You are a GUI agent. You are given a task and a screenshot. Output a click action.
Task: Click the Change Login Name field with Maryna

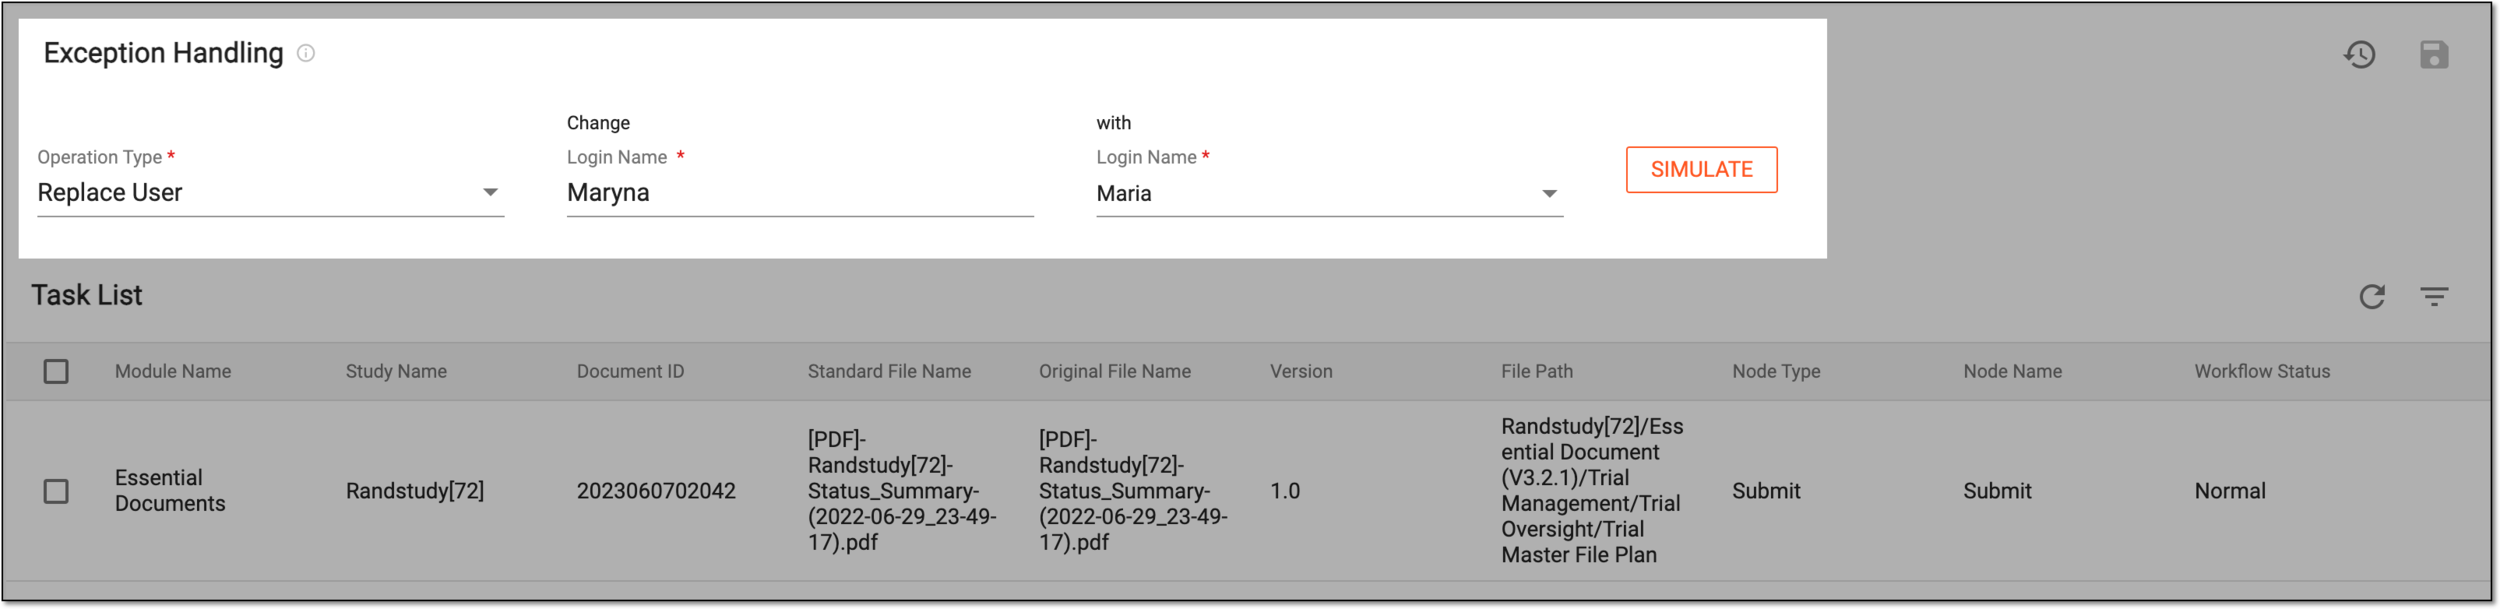(800, 192)
